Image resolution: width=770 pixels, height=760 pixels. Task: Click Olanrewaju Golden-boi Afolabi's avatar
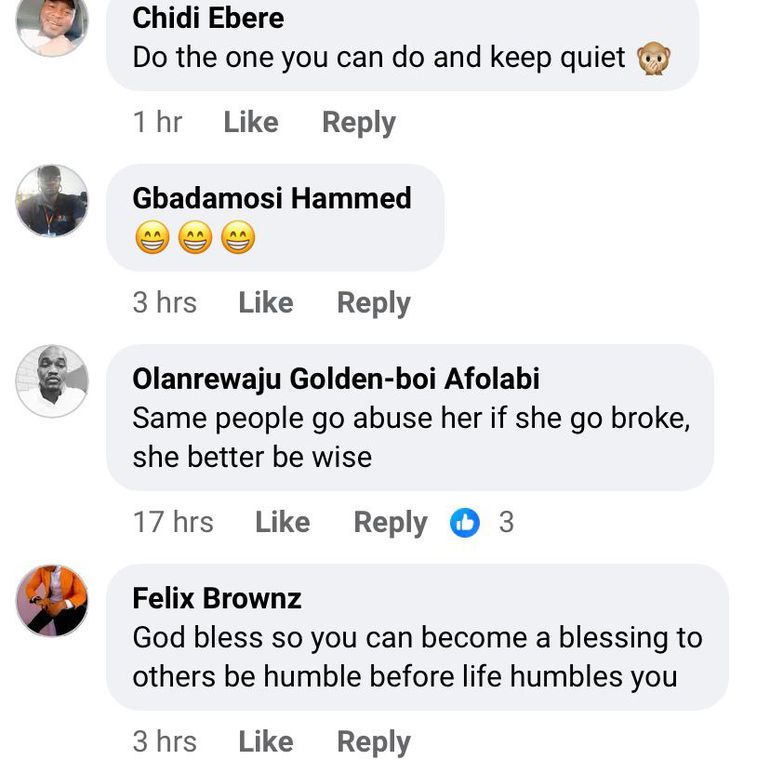(52, 381)
